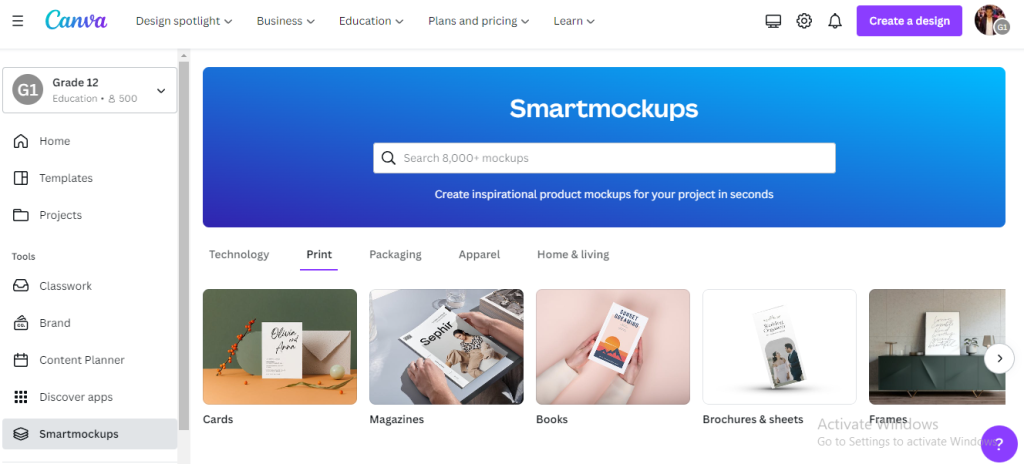Click the purple help question mark
This screenshot has height=464, width=1024.
999,444
